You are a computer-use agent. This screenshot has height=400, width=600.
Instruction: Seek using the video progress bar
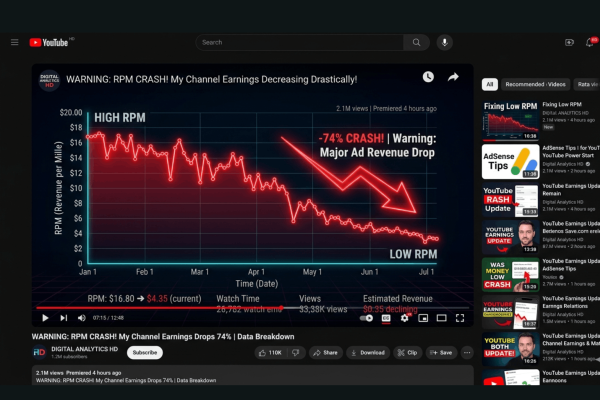coord(253,308)
